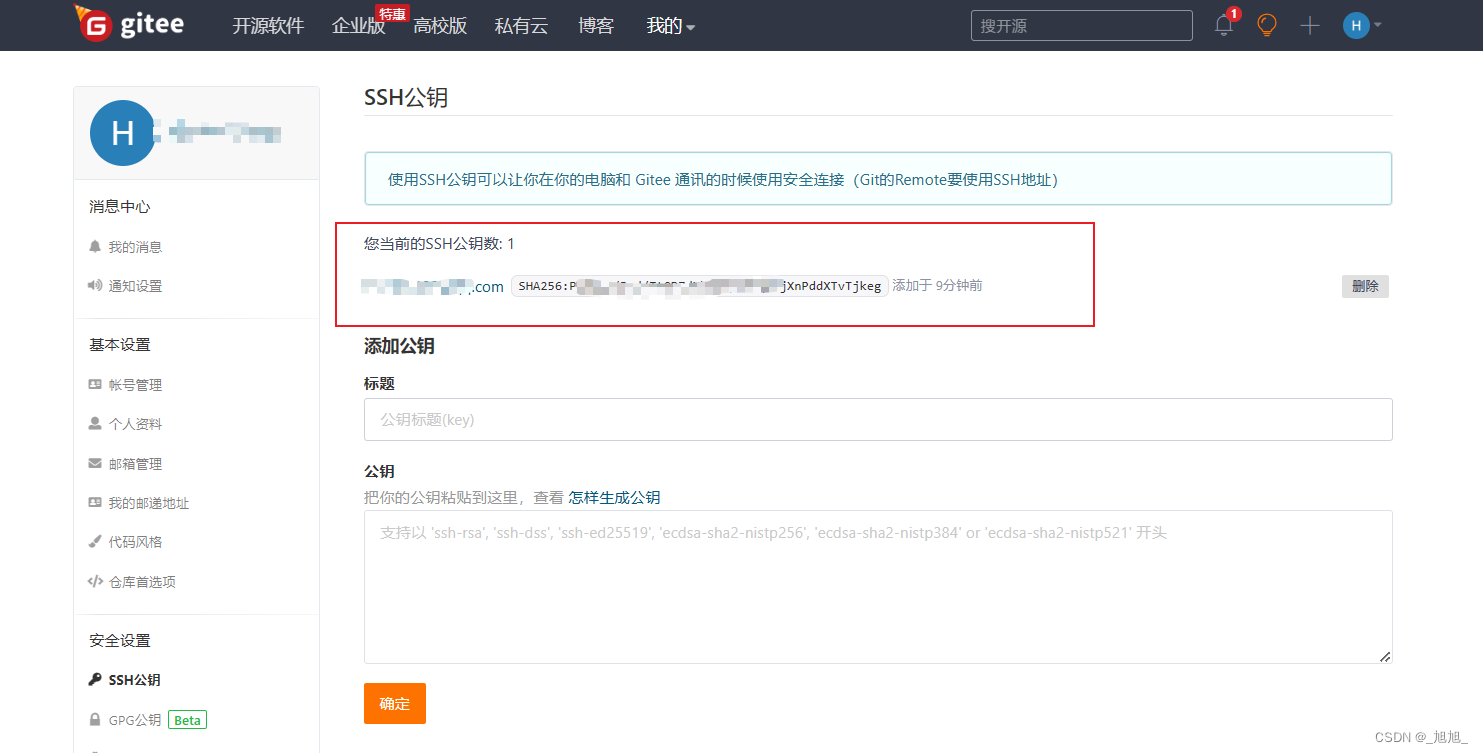1483x753 pixels.
Task: Click the key icon beside SSH公钥
Action: click(x=95, y=680)
